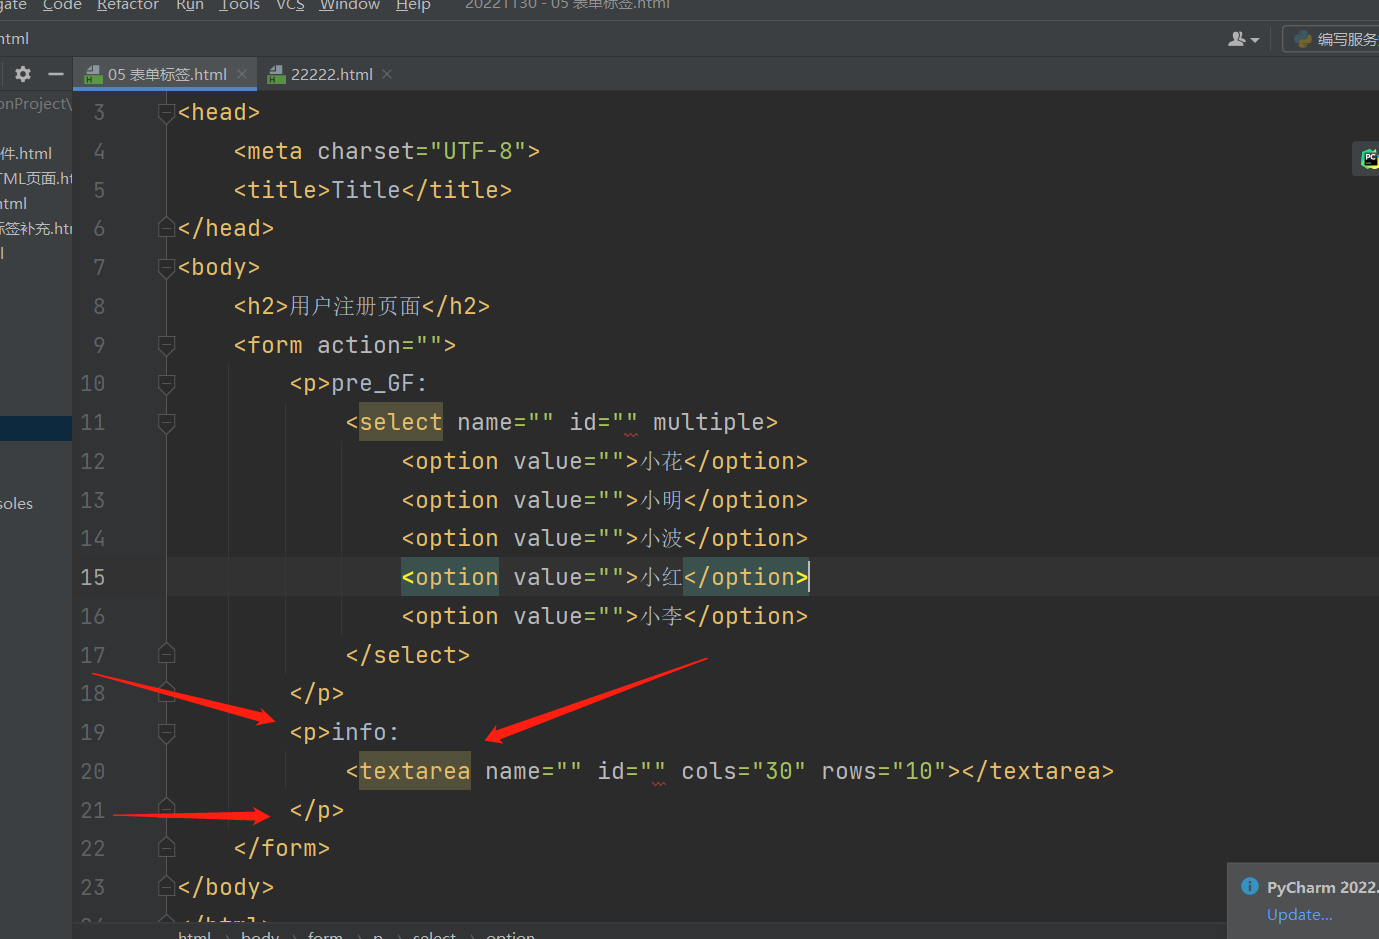Click the textarea tag name on line 20

[x=415, y=771]
